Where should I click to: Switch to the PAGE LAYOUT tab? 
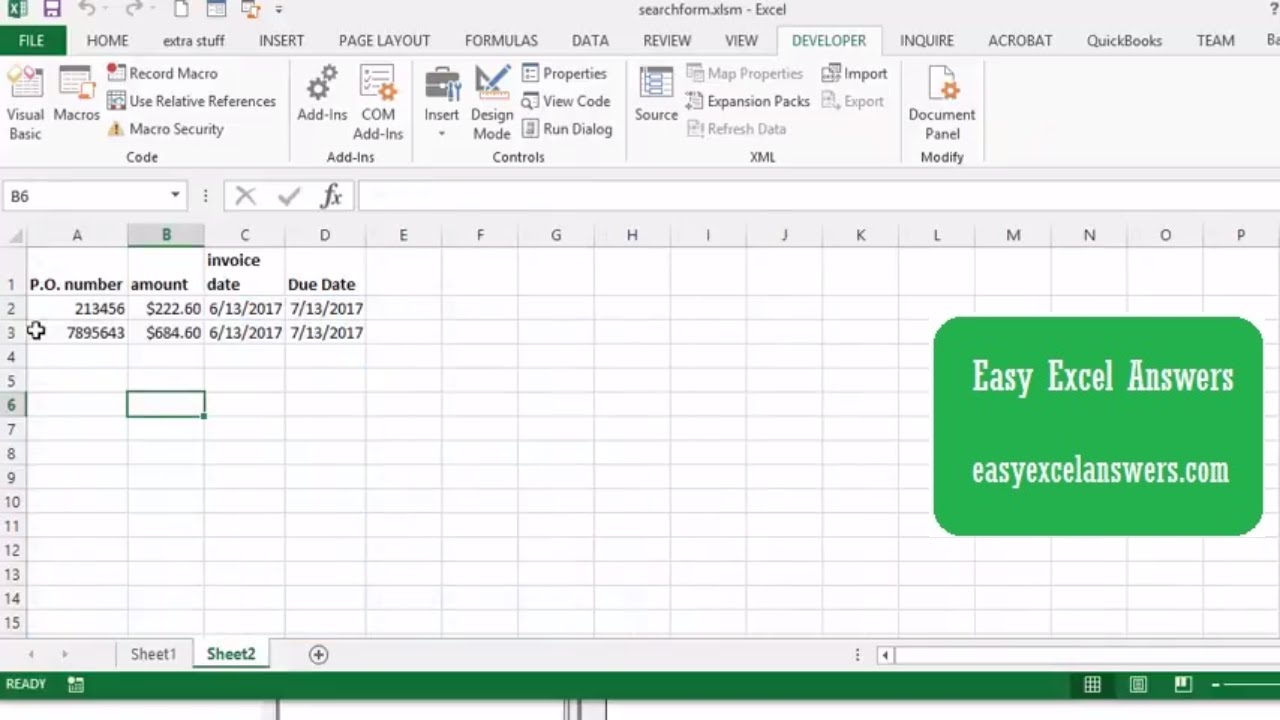tap(384, 41)
